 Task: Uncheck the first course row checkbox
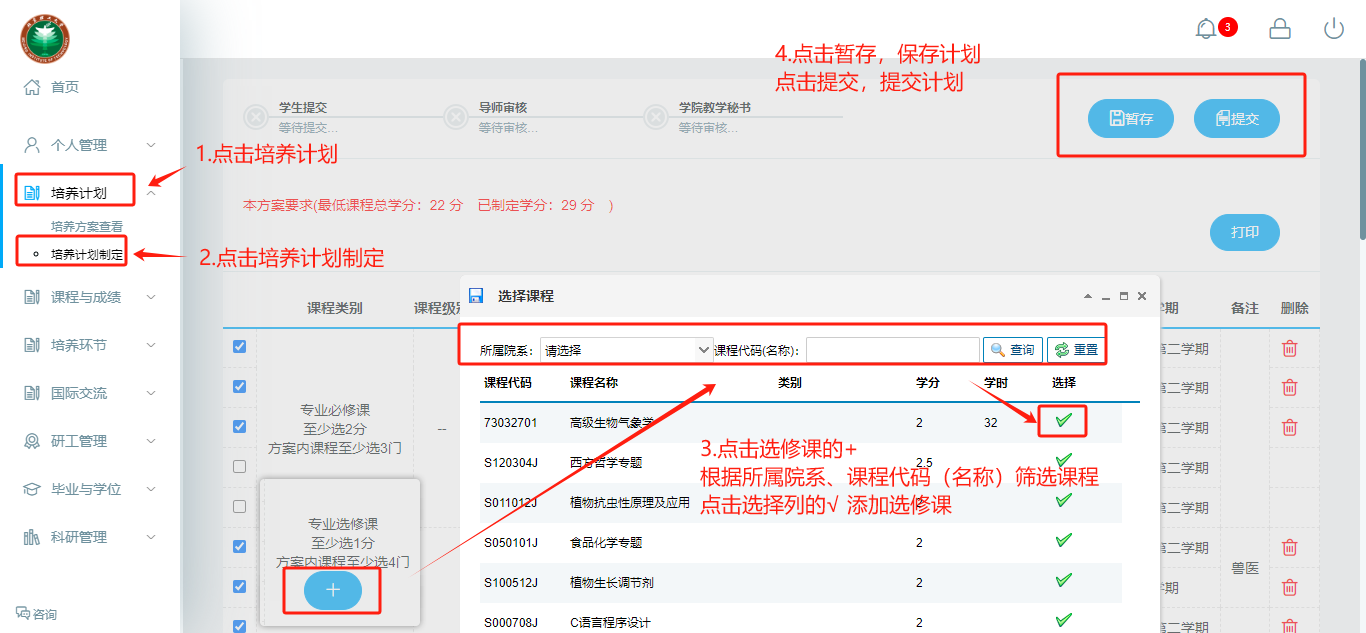(x=239, y=346)
